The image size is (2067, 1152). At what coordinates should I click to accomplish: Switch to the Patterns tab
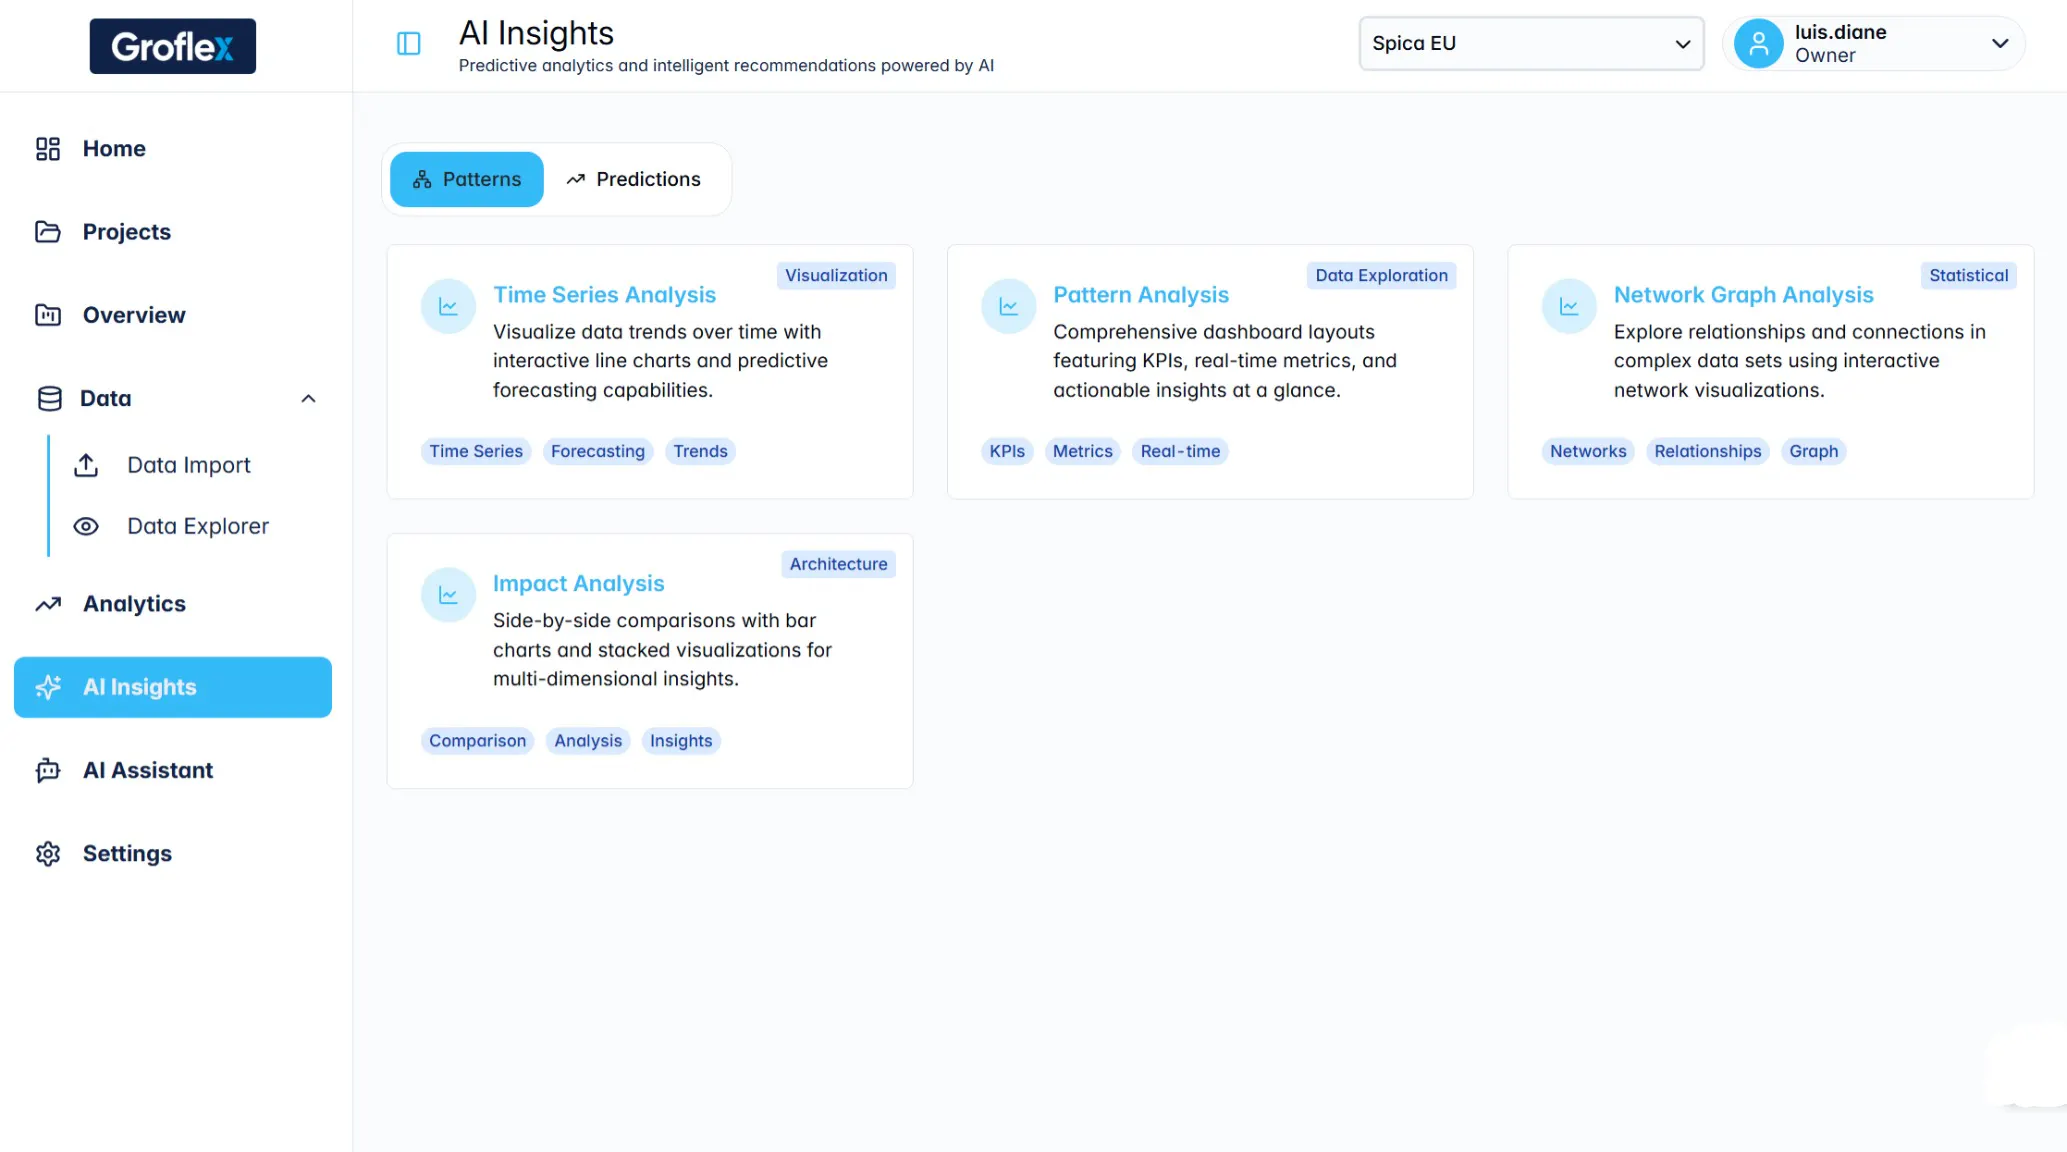click(466, 179)
